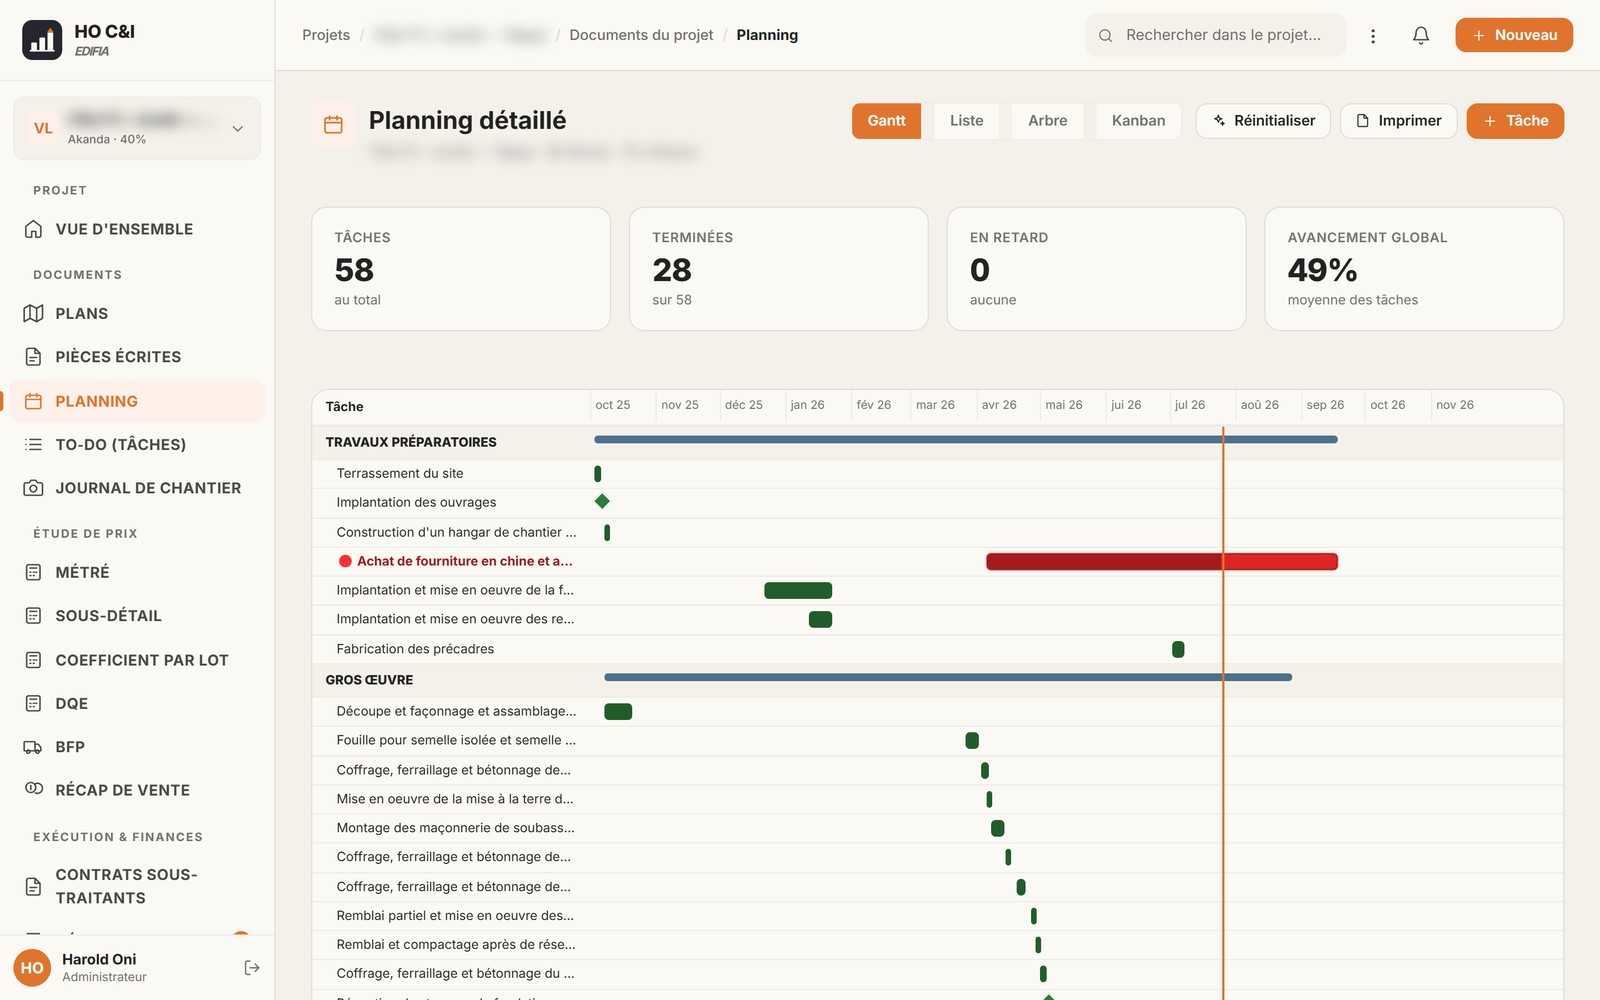This screenshot has height=1000, width=1600.
Task: Click the BFP truck icon
Action: point(33,747)
